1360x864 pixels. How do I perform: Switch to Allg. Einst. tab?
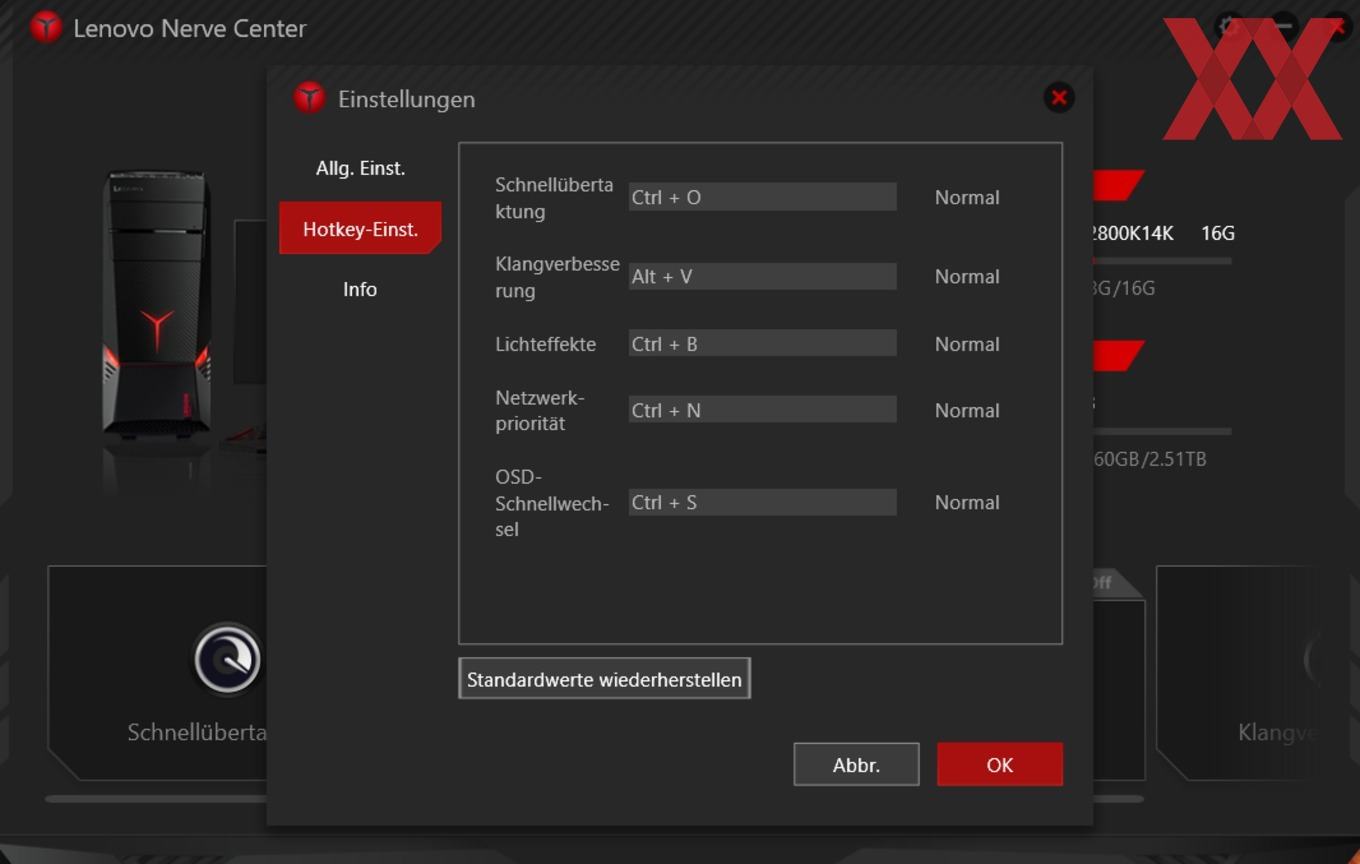pyautogui.click(x=360, y=168)
